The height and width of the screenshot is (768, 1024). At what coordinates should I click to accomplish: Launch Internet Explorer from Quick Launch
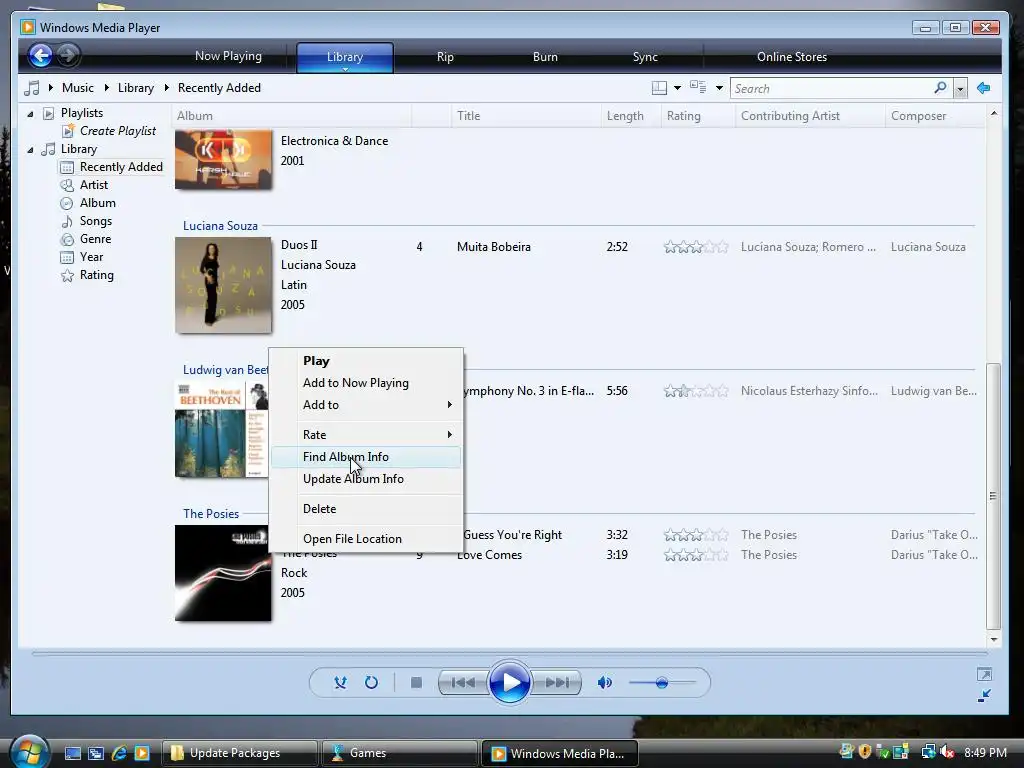pyautogui.click(x=119, y=753)
